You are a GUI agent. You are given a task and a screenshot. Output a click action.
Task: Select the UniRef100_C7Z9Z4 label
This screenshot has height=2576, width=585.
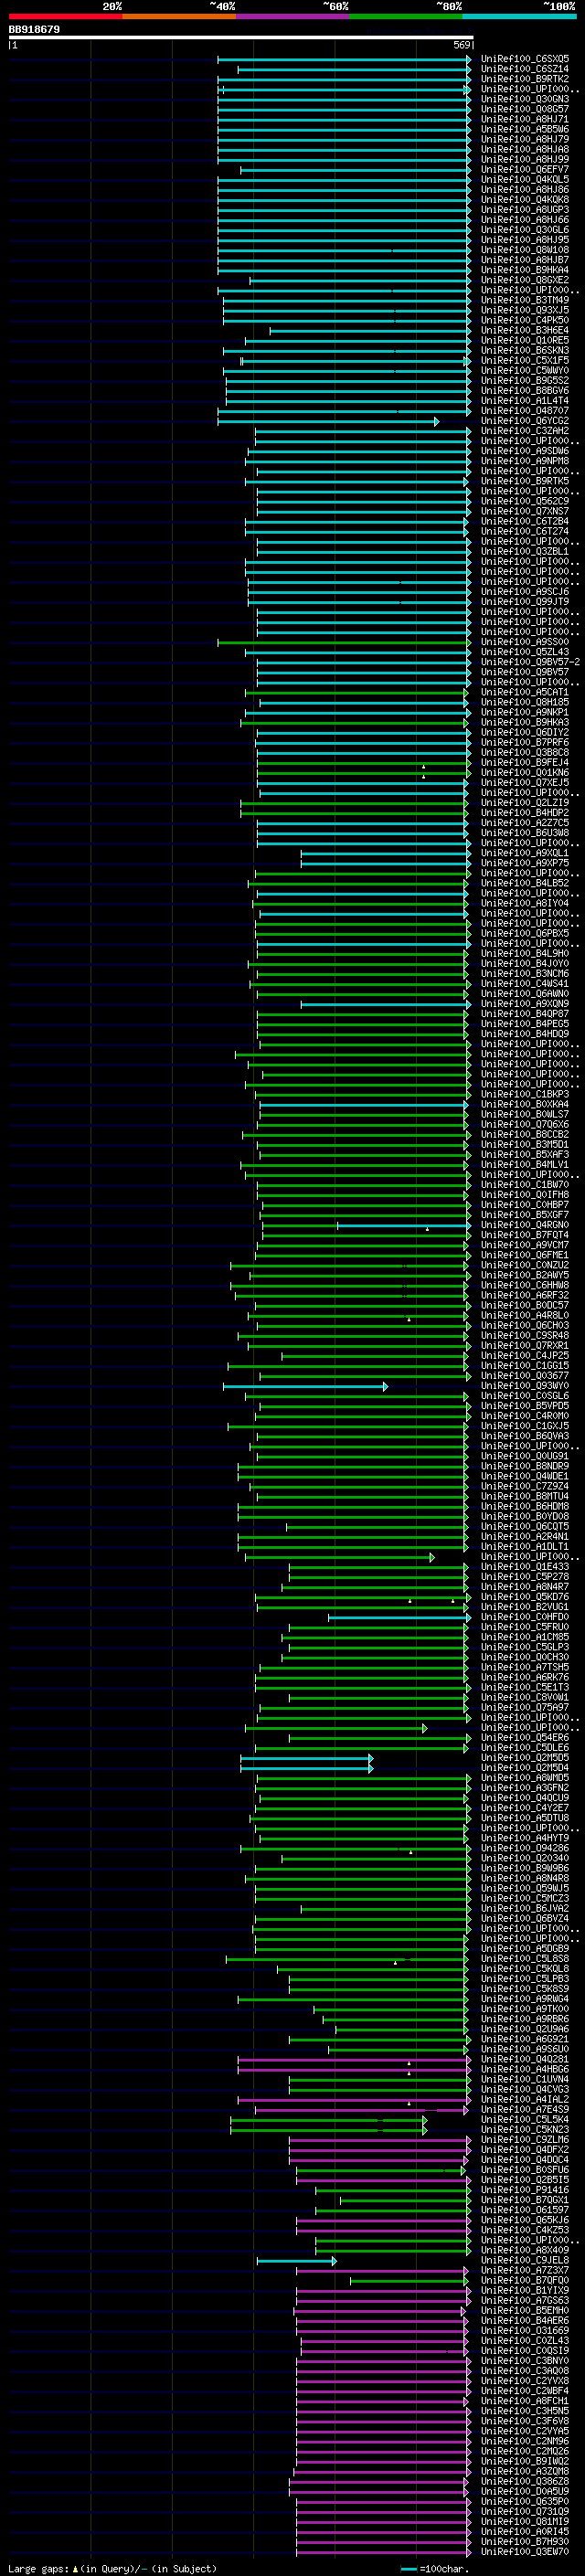pos(525,1486)
